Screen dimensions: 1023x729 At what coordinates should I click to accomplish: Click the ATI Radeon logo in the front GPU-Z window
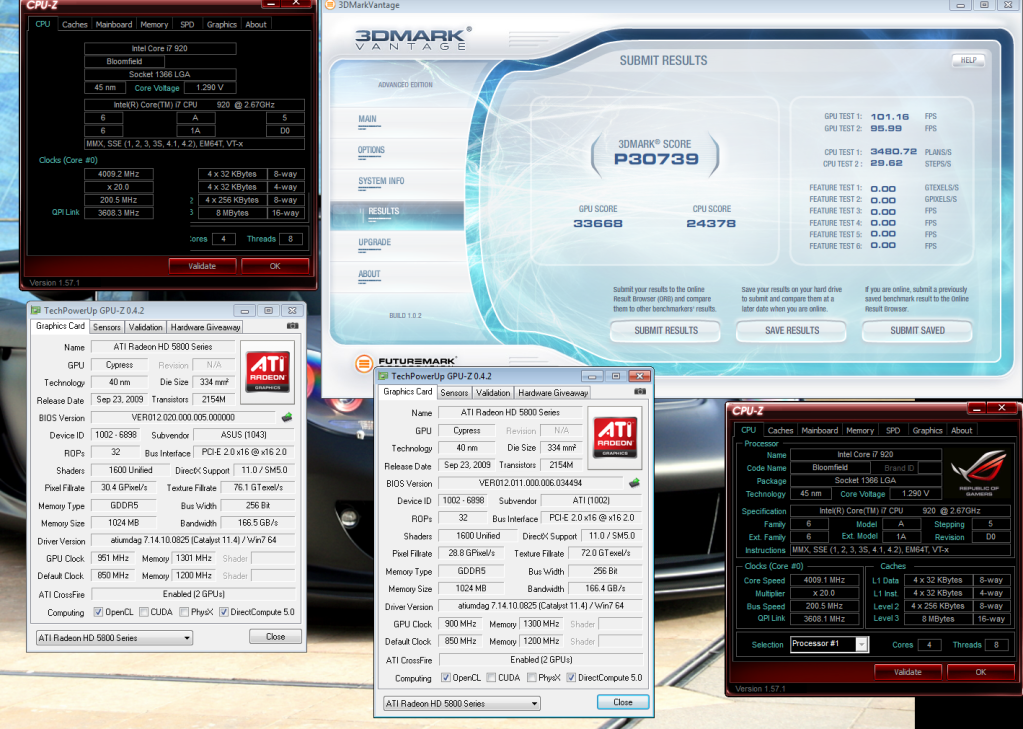click(x=614, y=437)
